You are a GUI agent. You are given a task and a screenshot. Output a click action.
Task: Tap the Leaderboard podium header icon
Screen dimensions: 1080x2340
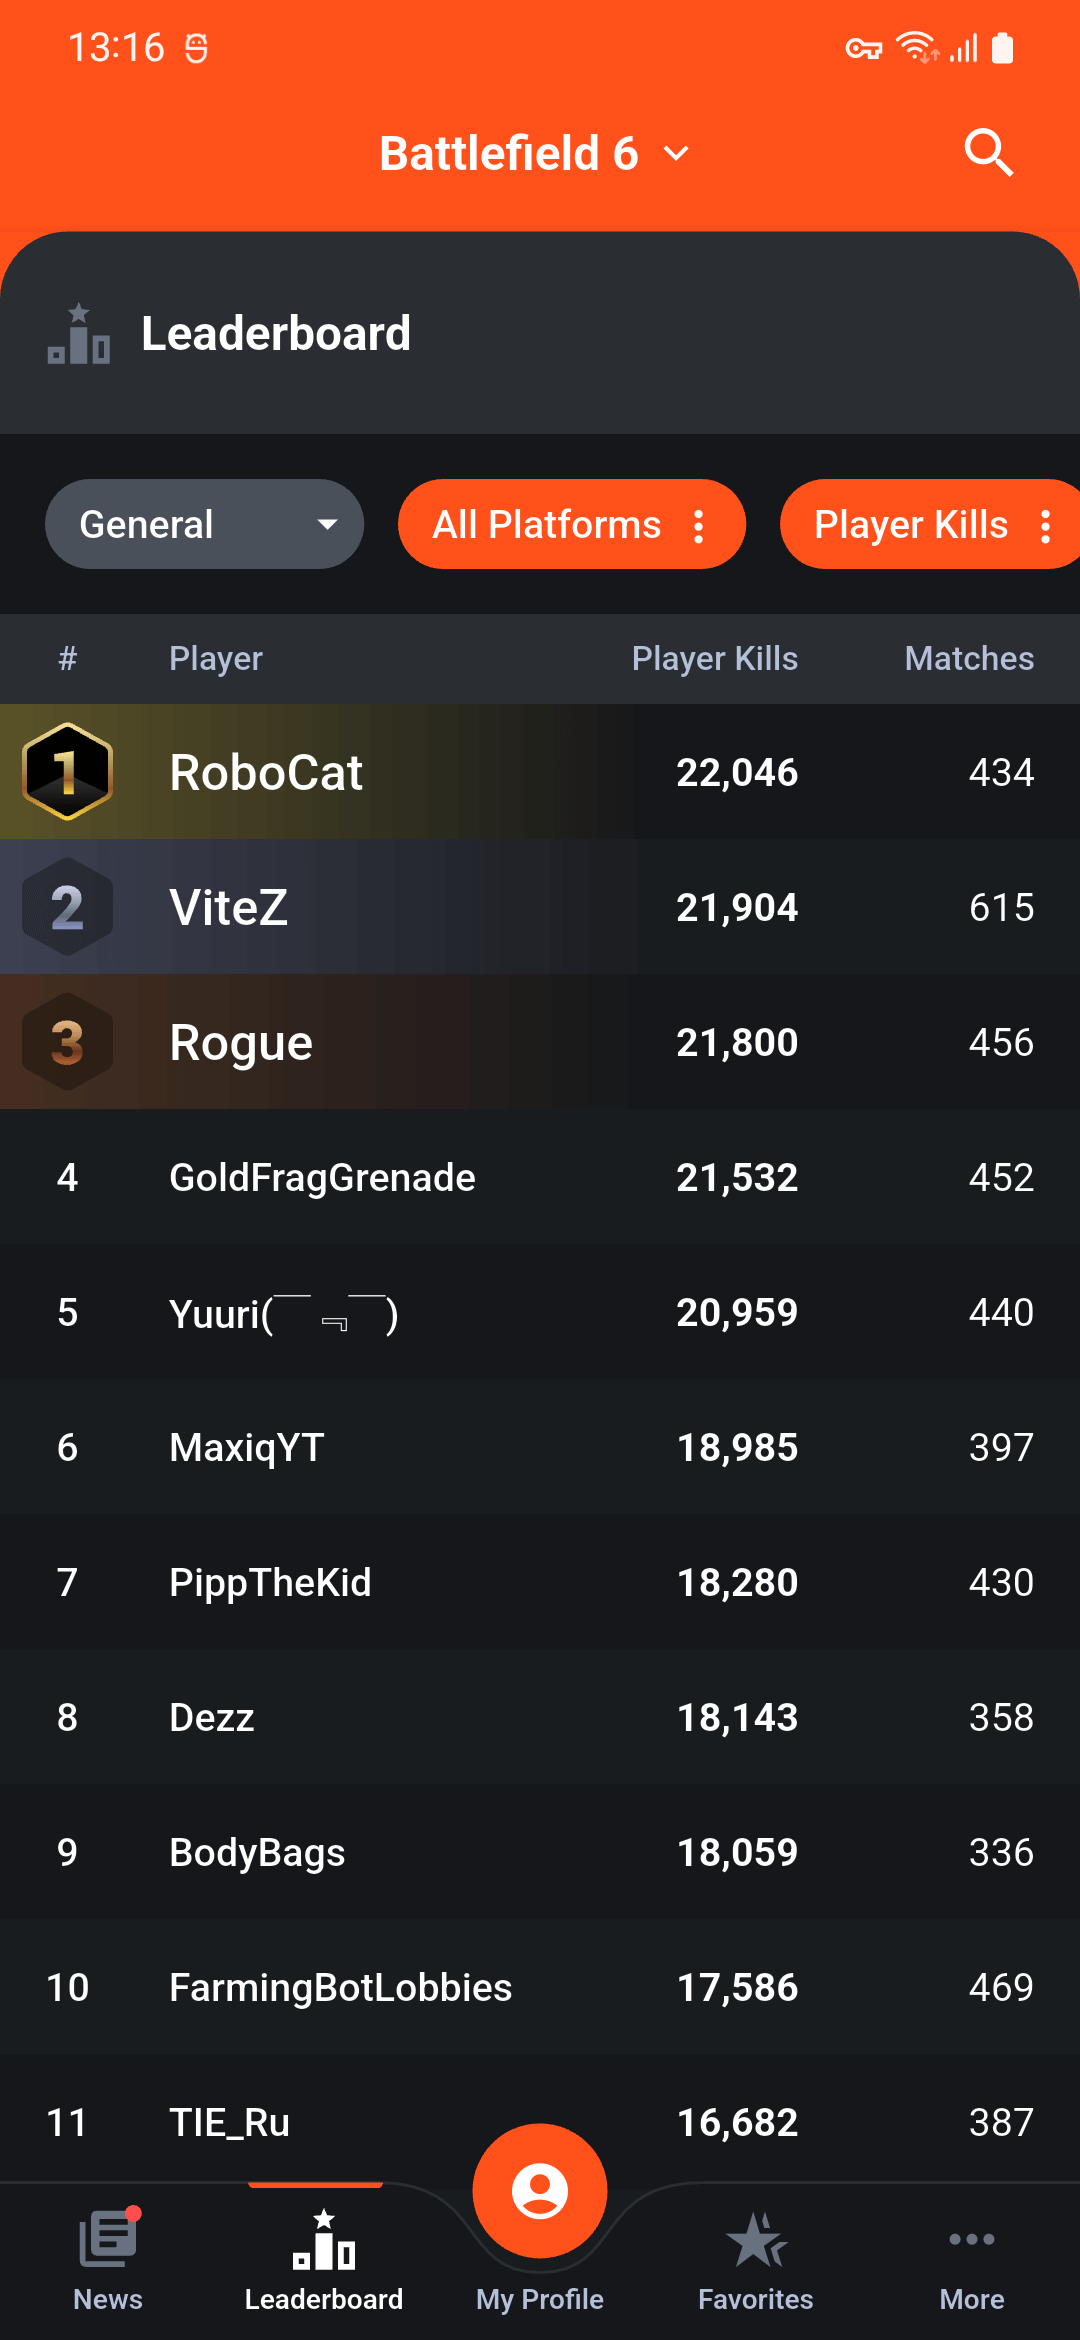coord(79,334)
